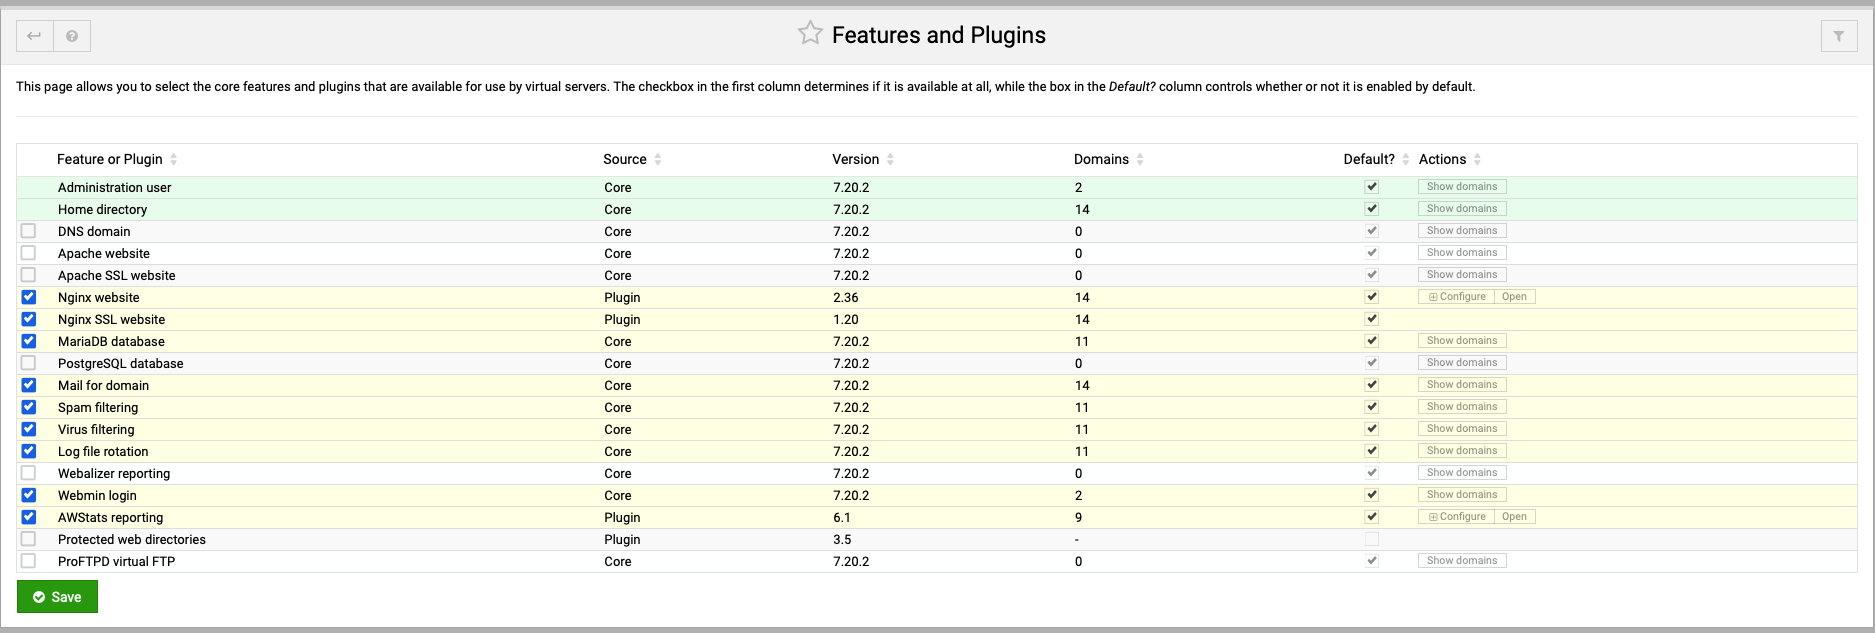This screenshot has width=1875, height=633.
Task: Uncheck Nginx SSL website feature
Action: point(28,319)
